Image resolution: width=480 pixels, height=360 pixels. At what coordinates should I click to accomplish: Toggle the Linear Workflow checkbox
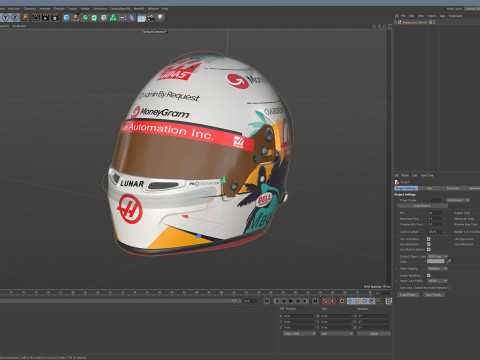[x=429, y=275]
